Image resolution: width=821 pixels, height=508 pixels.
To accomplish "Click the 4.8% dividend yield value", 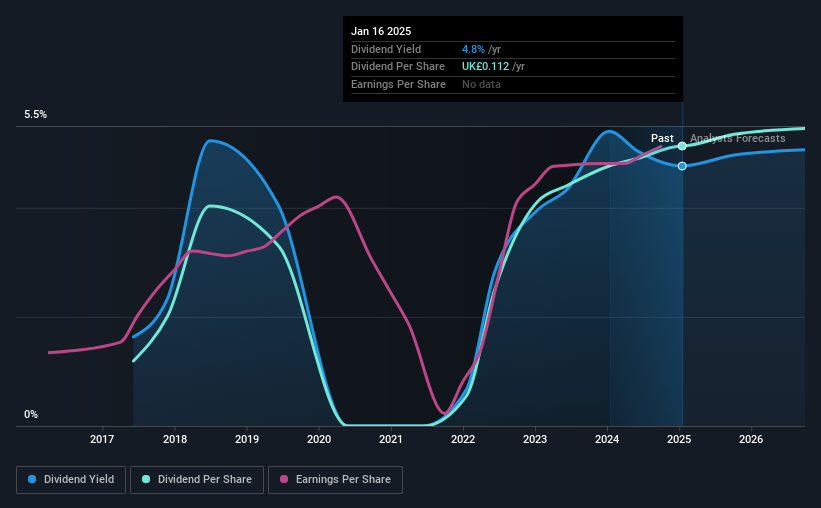I will tap(473, 49).
